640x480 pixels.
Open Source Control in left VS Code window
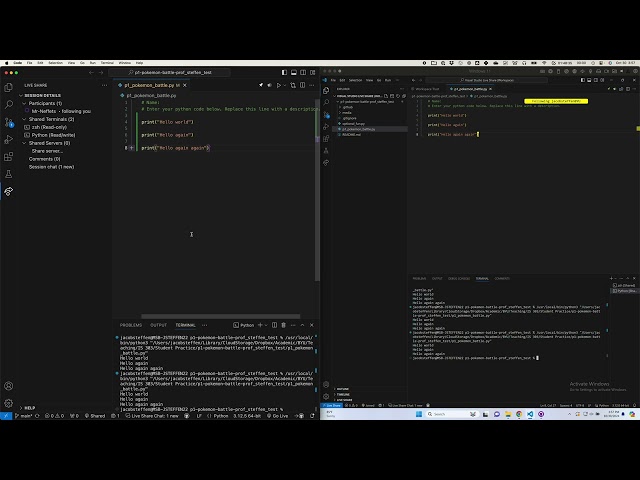click(8, 122)
